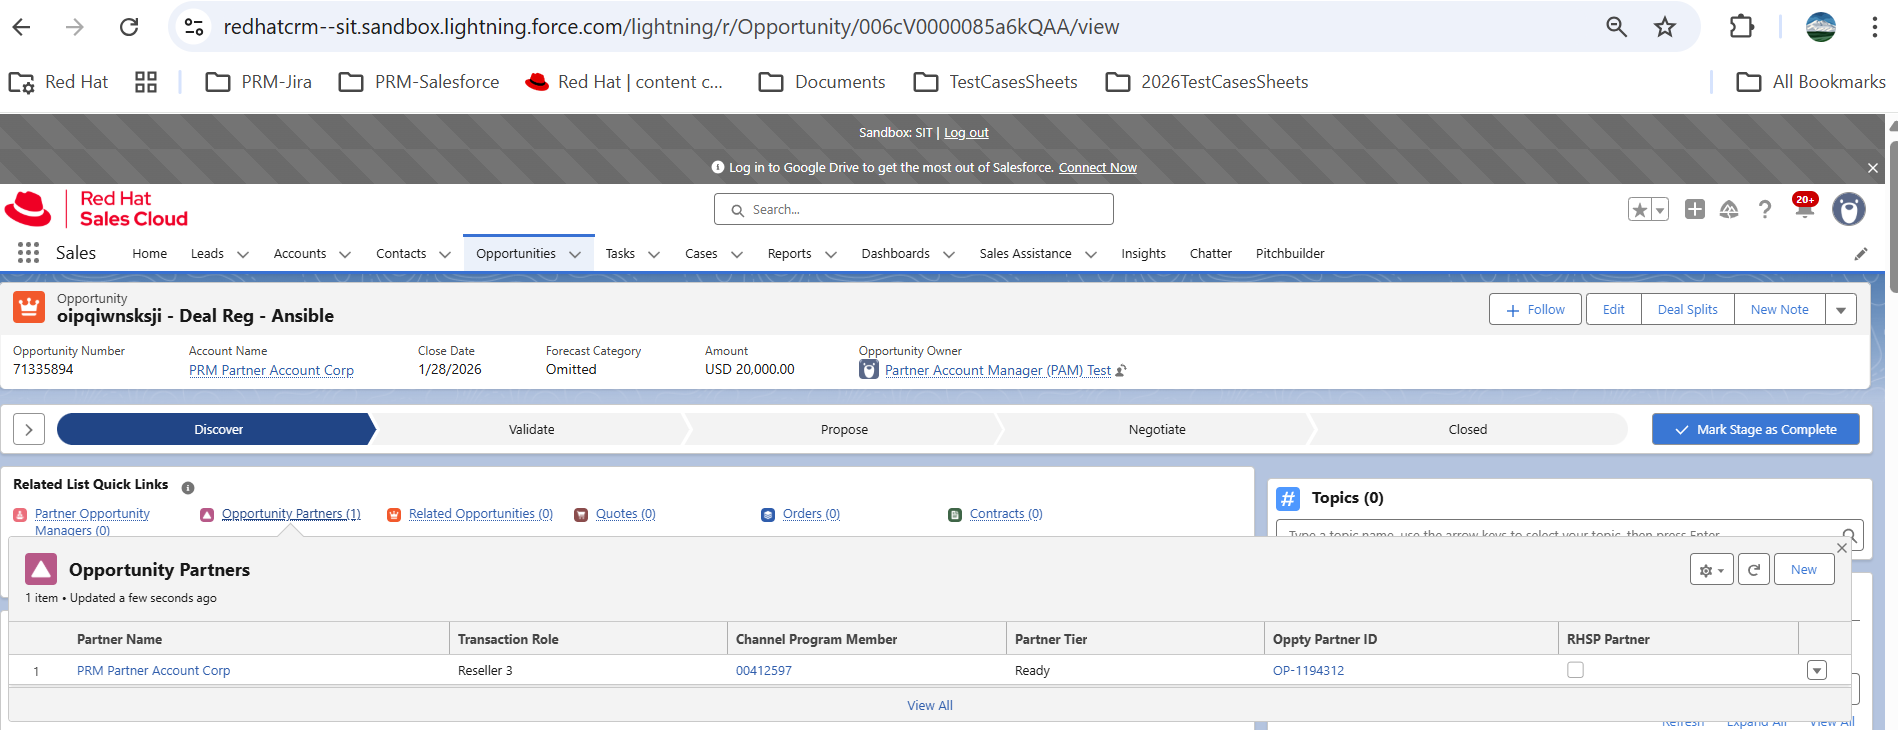
Task: Go back using the browser back arrow
Action: coord(22,27)
